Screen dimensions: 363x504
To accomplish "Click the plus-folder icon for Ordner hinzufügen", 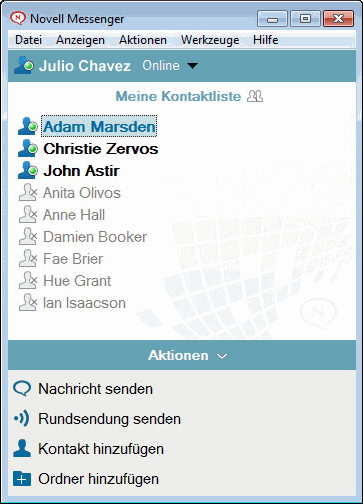I will (22, 479).
